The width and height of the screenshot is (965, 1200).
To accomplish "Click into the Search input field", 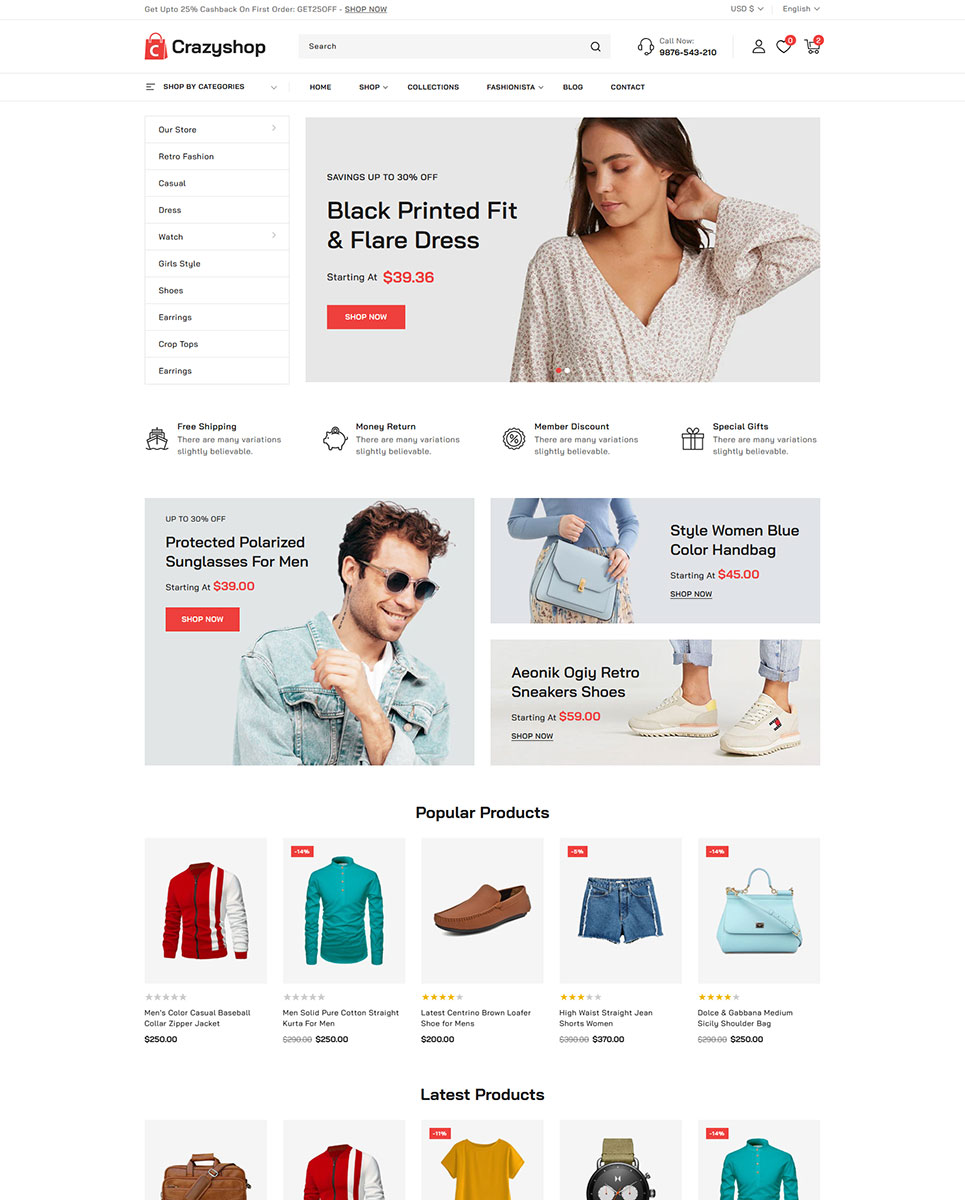I will [x=440, y=46].
